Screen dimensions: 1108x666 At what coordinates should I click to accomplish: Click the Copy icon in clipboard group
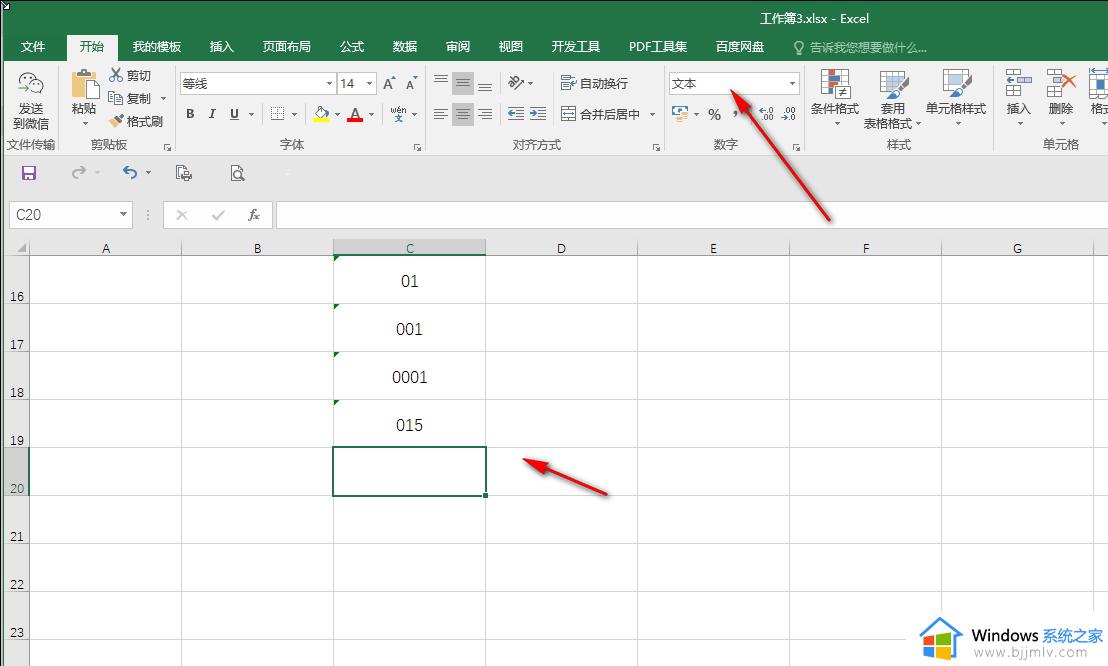coord(116,98)
